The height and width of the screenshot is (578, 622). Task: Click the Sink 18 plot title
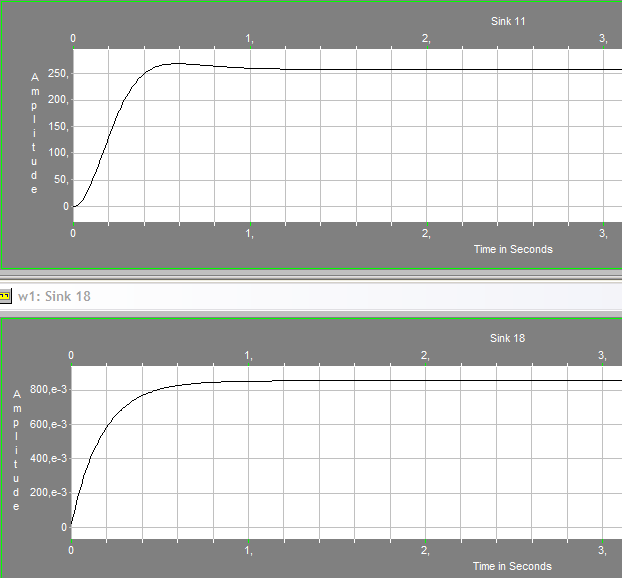(x=507, y=338)
